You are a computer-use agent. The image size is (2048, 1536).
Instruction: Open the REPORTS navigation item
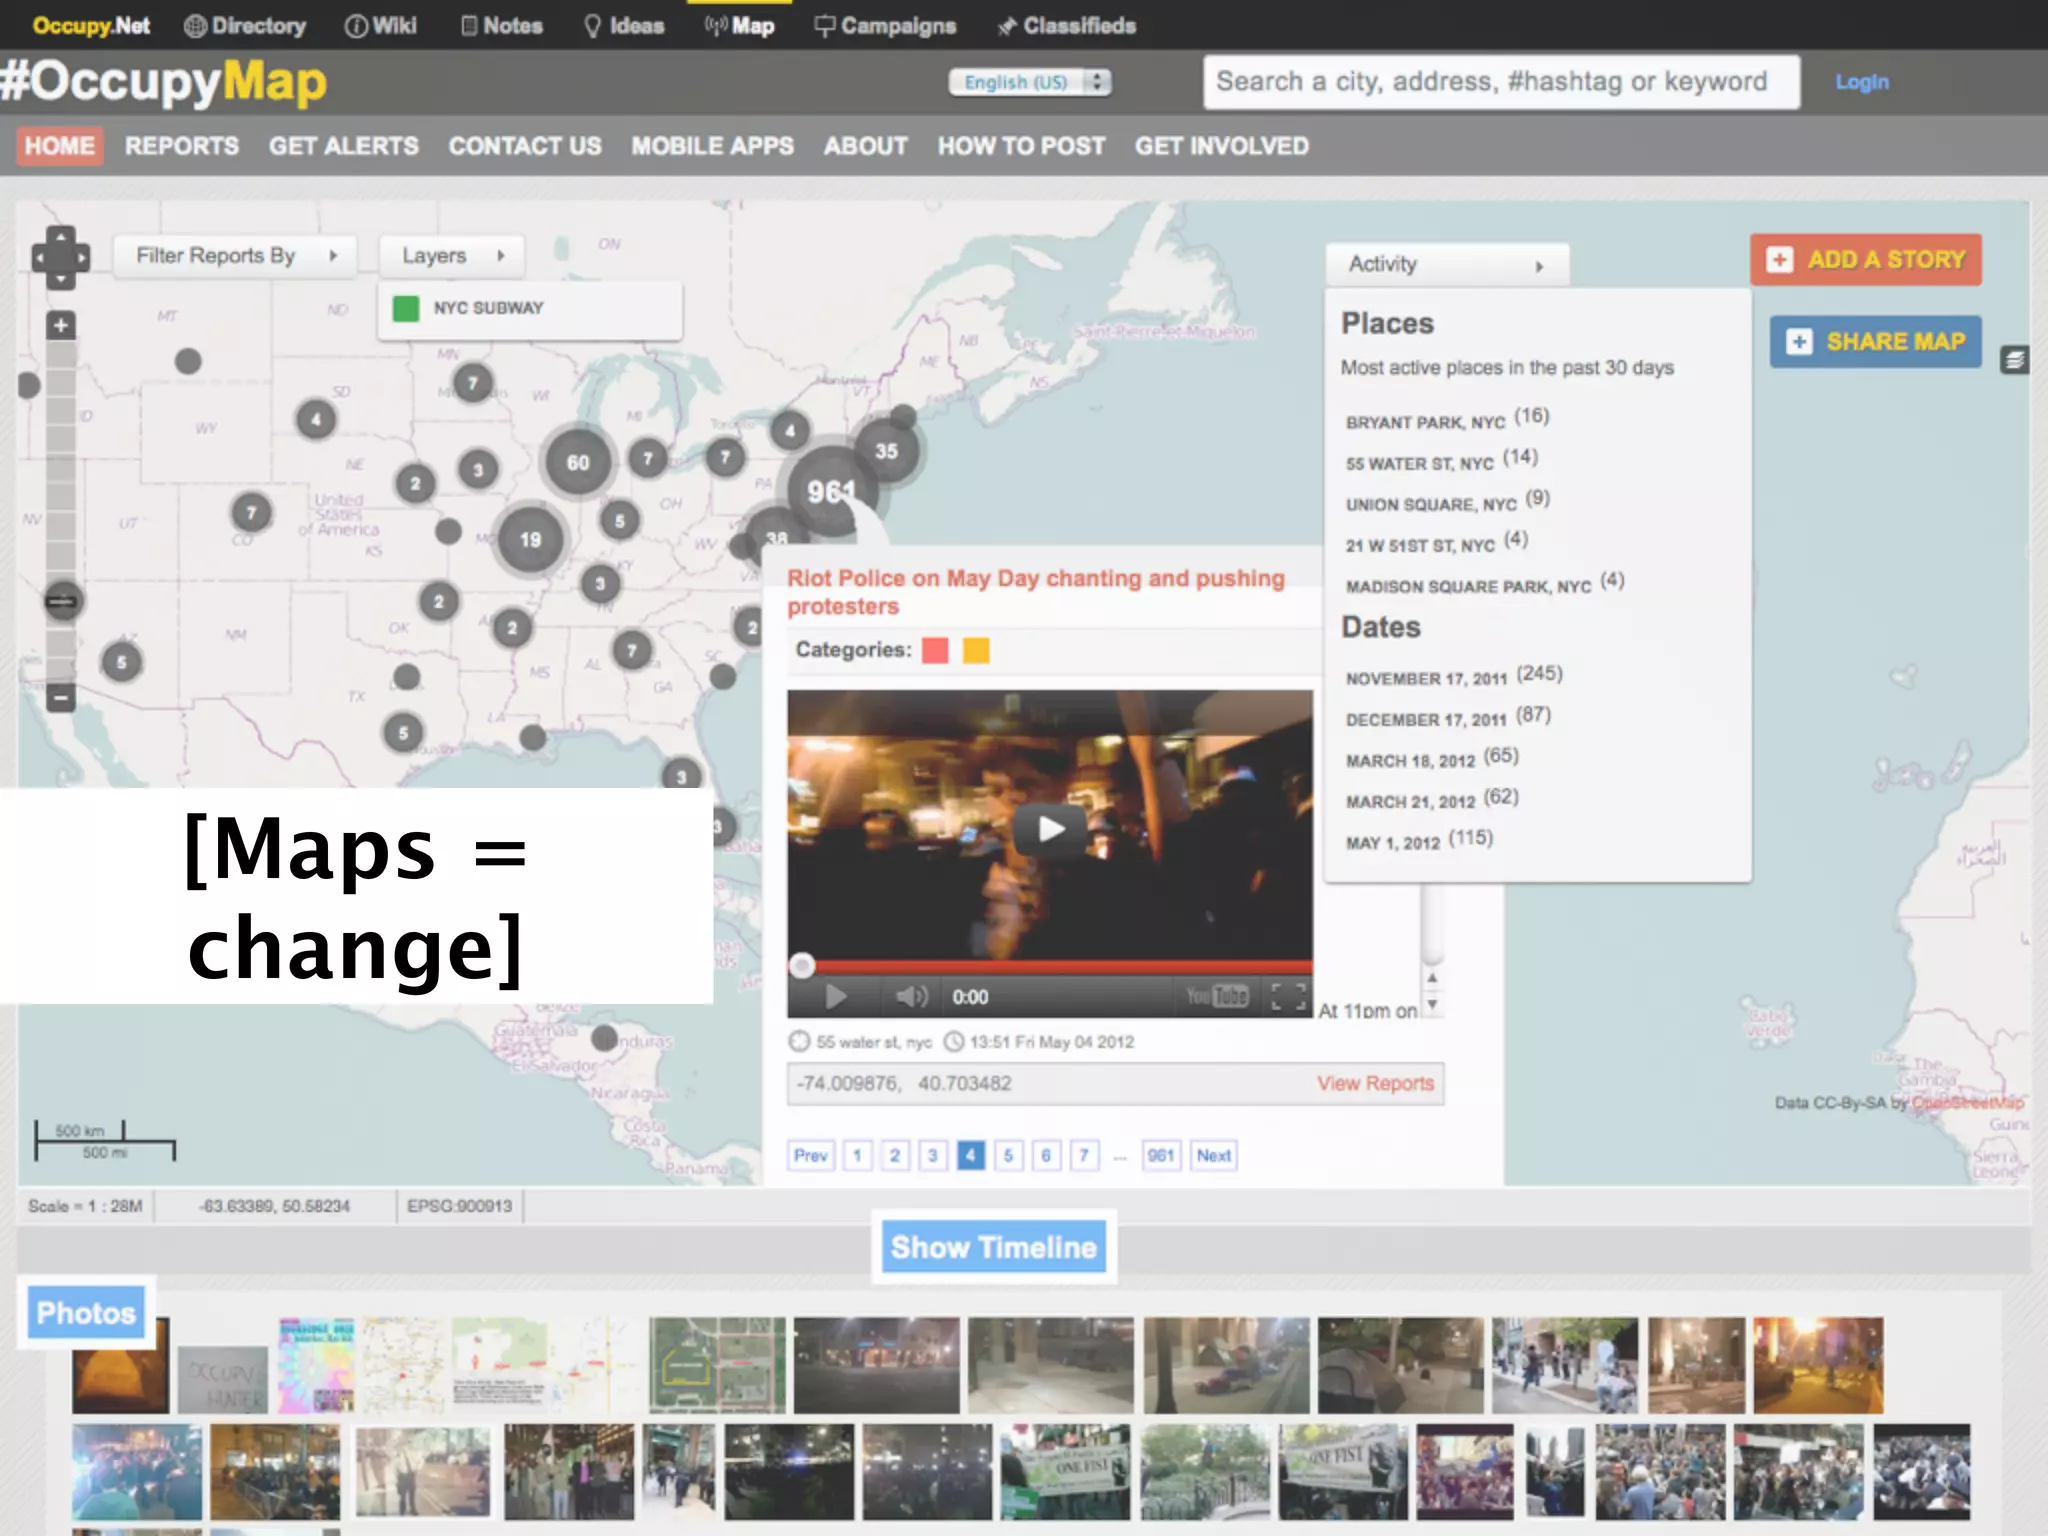(x=182, y=146)
